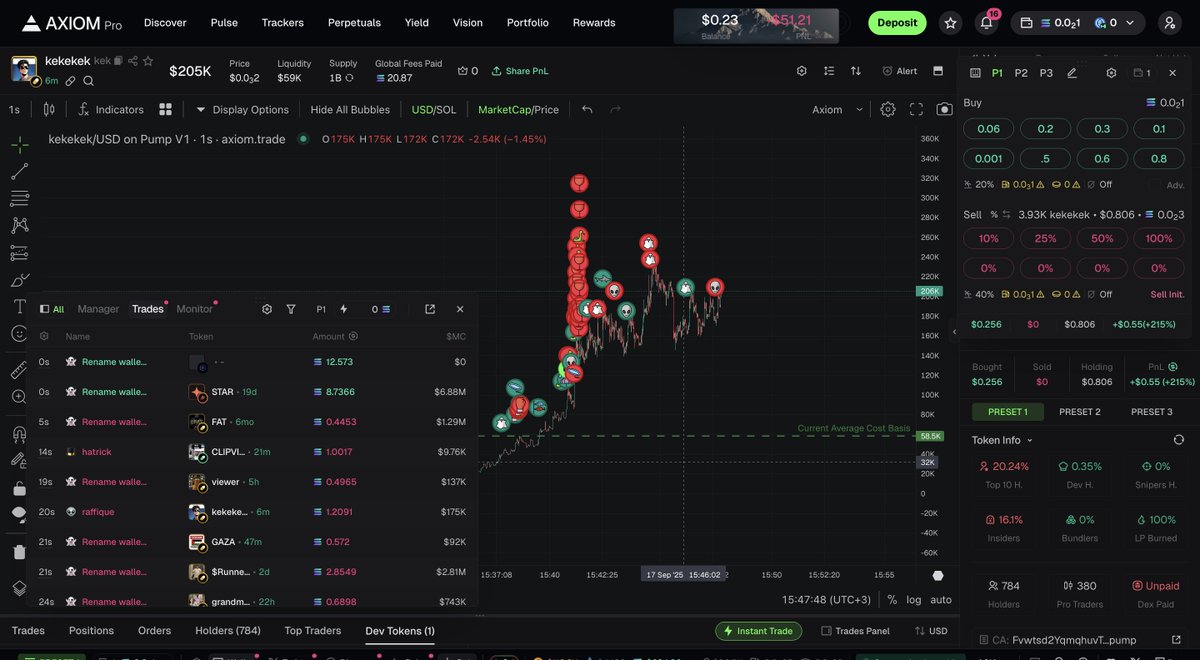This screenshot has height=660, width=1200.
Task: Toggle the All view in trades panel
Action: click(x=52, y=309)
